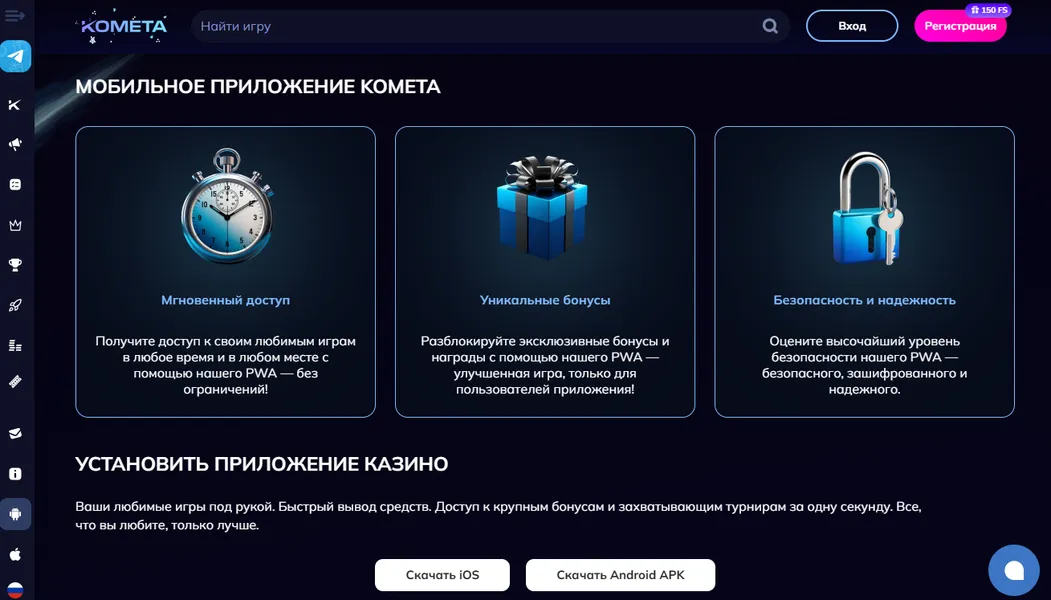Open the info icon in the sidebar
The width and height of the screenshot is (1051, 600).
(x=16, y=473)
